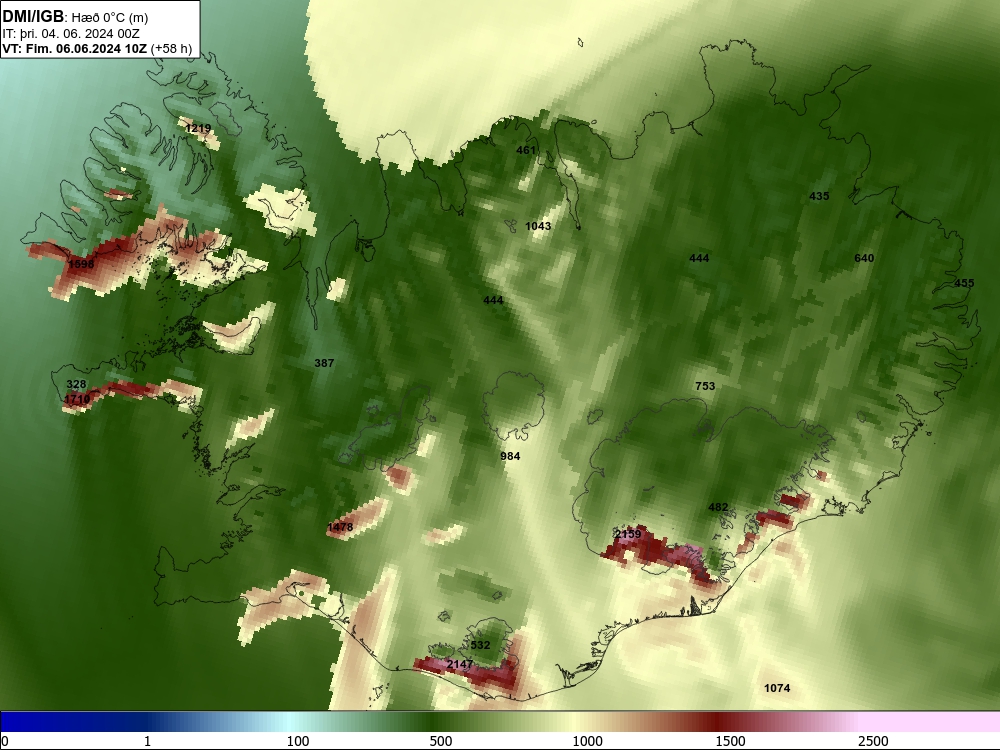The image size is (1000, 750).
Task: Pick the 435 height value label
Action: pos(820,196)
